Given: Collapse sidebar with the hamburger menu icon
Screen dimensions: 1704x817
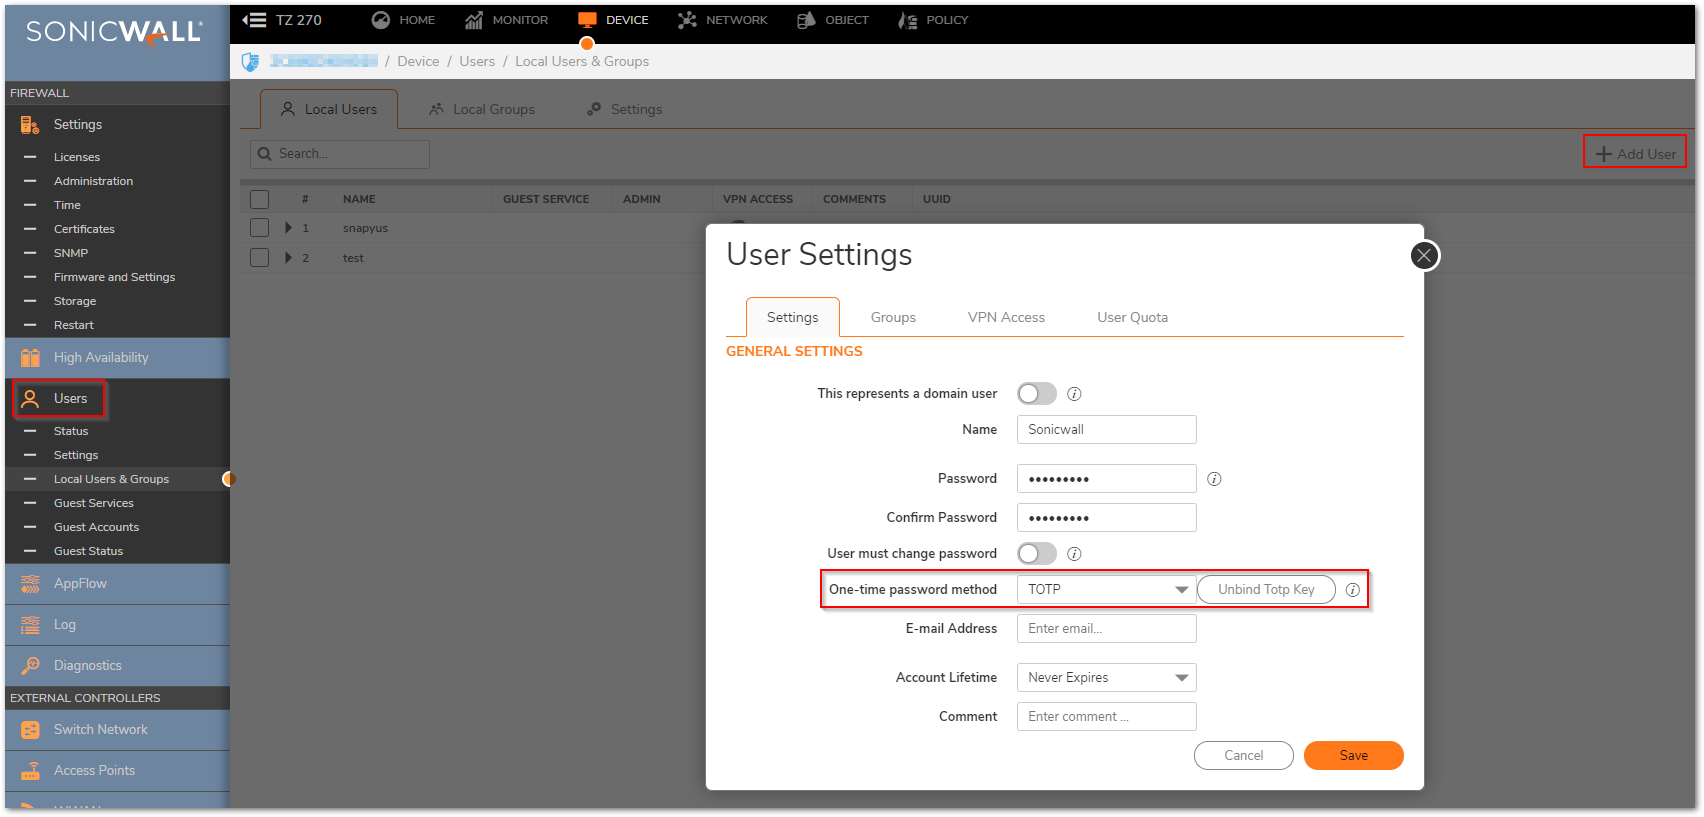Looking at the screenshot, I should click(x=254, y=20).
